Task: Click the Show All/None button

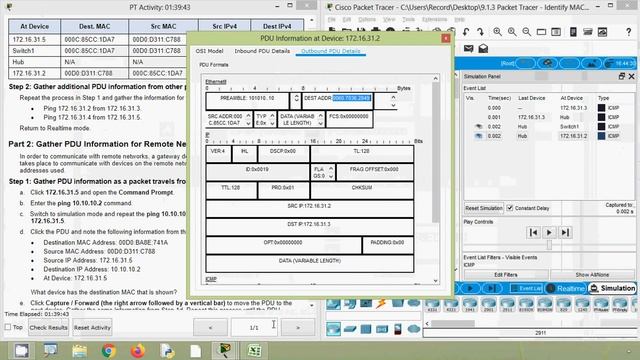Action: 592,275
